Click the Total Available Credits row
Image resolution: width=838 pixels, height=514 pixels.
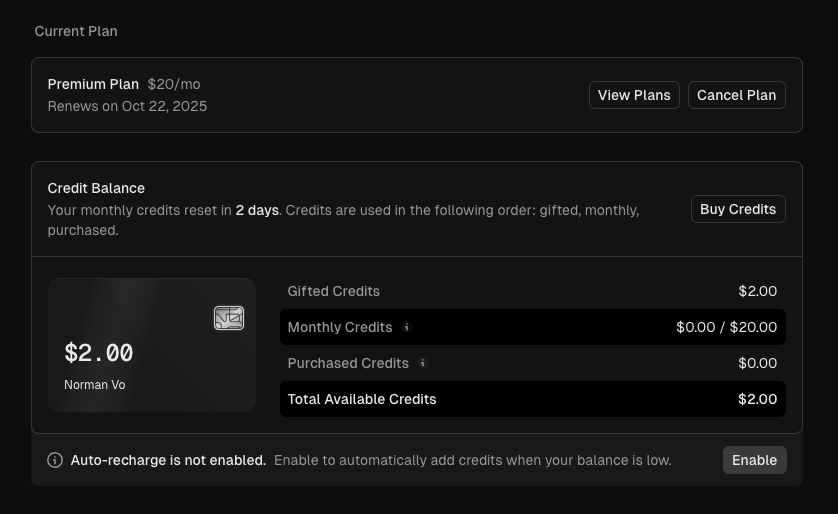[532, 399]
